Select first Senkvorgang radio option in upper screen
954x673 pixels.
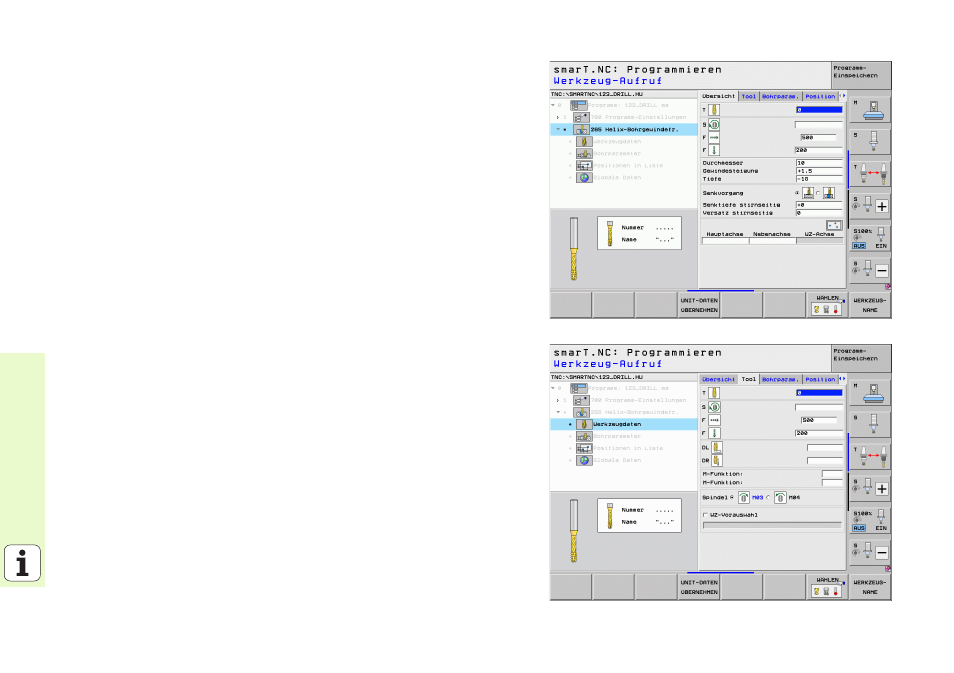pos(797,194)
